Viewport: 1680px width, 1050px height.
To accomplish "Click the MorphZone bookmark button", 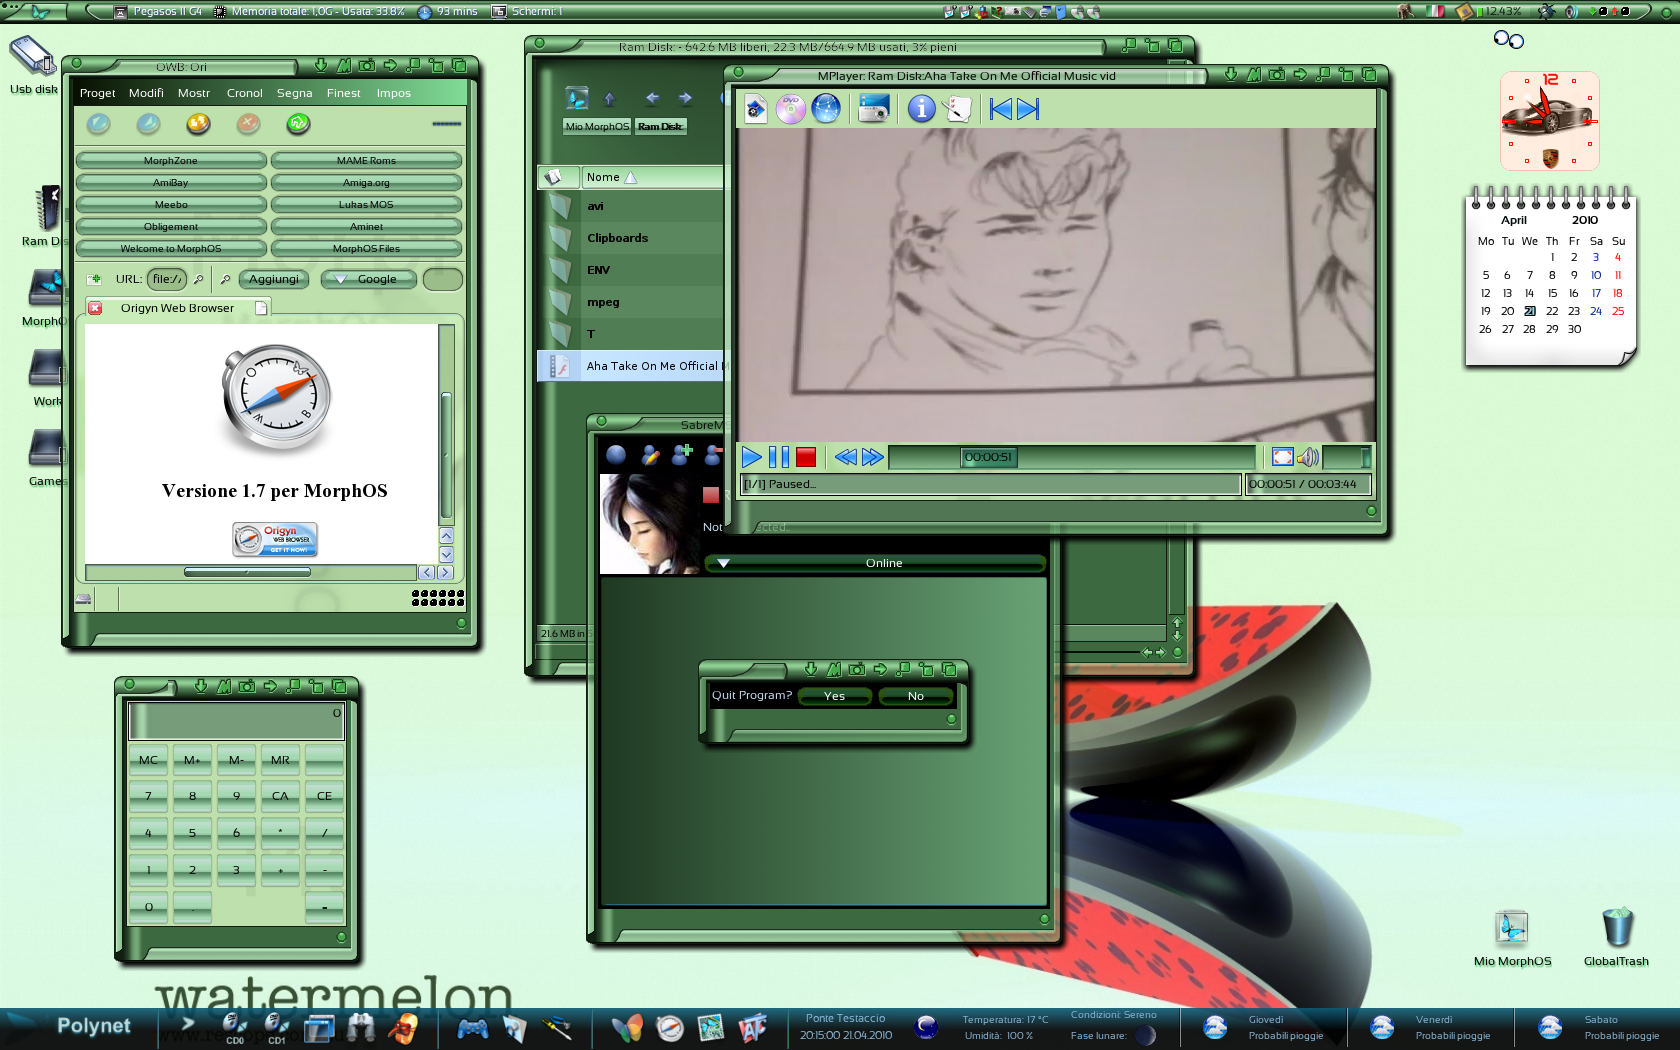I will coord(171,161).
